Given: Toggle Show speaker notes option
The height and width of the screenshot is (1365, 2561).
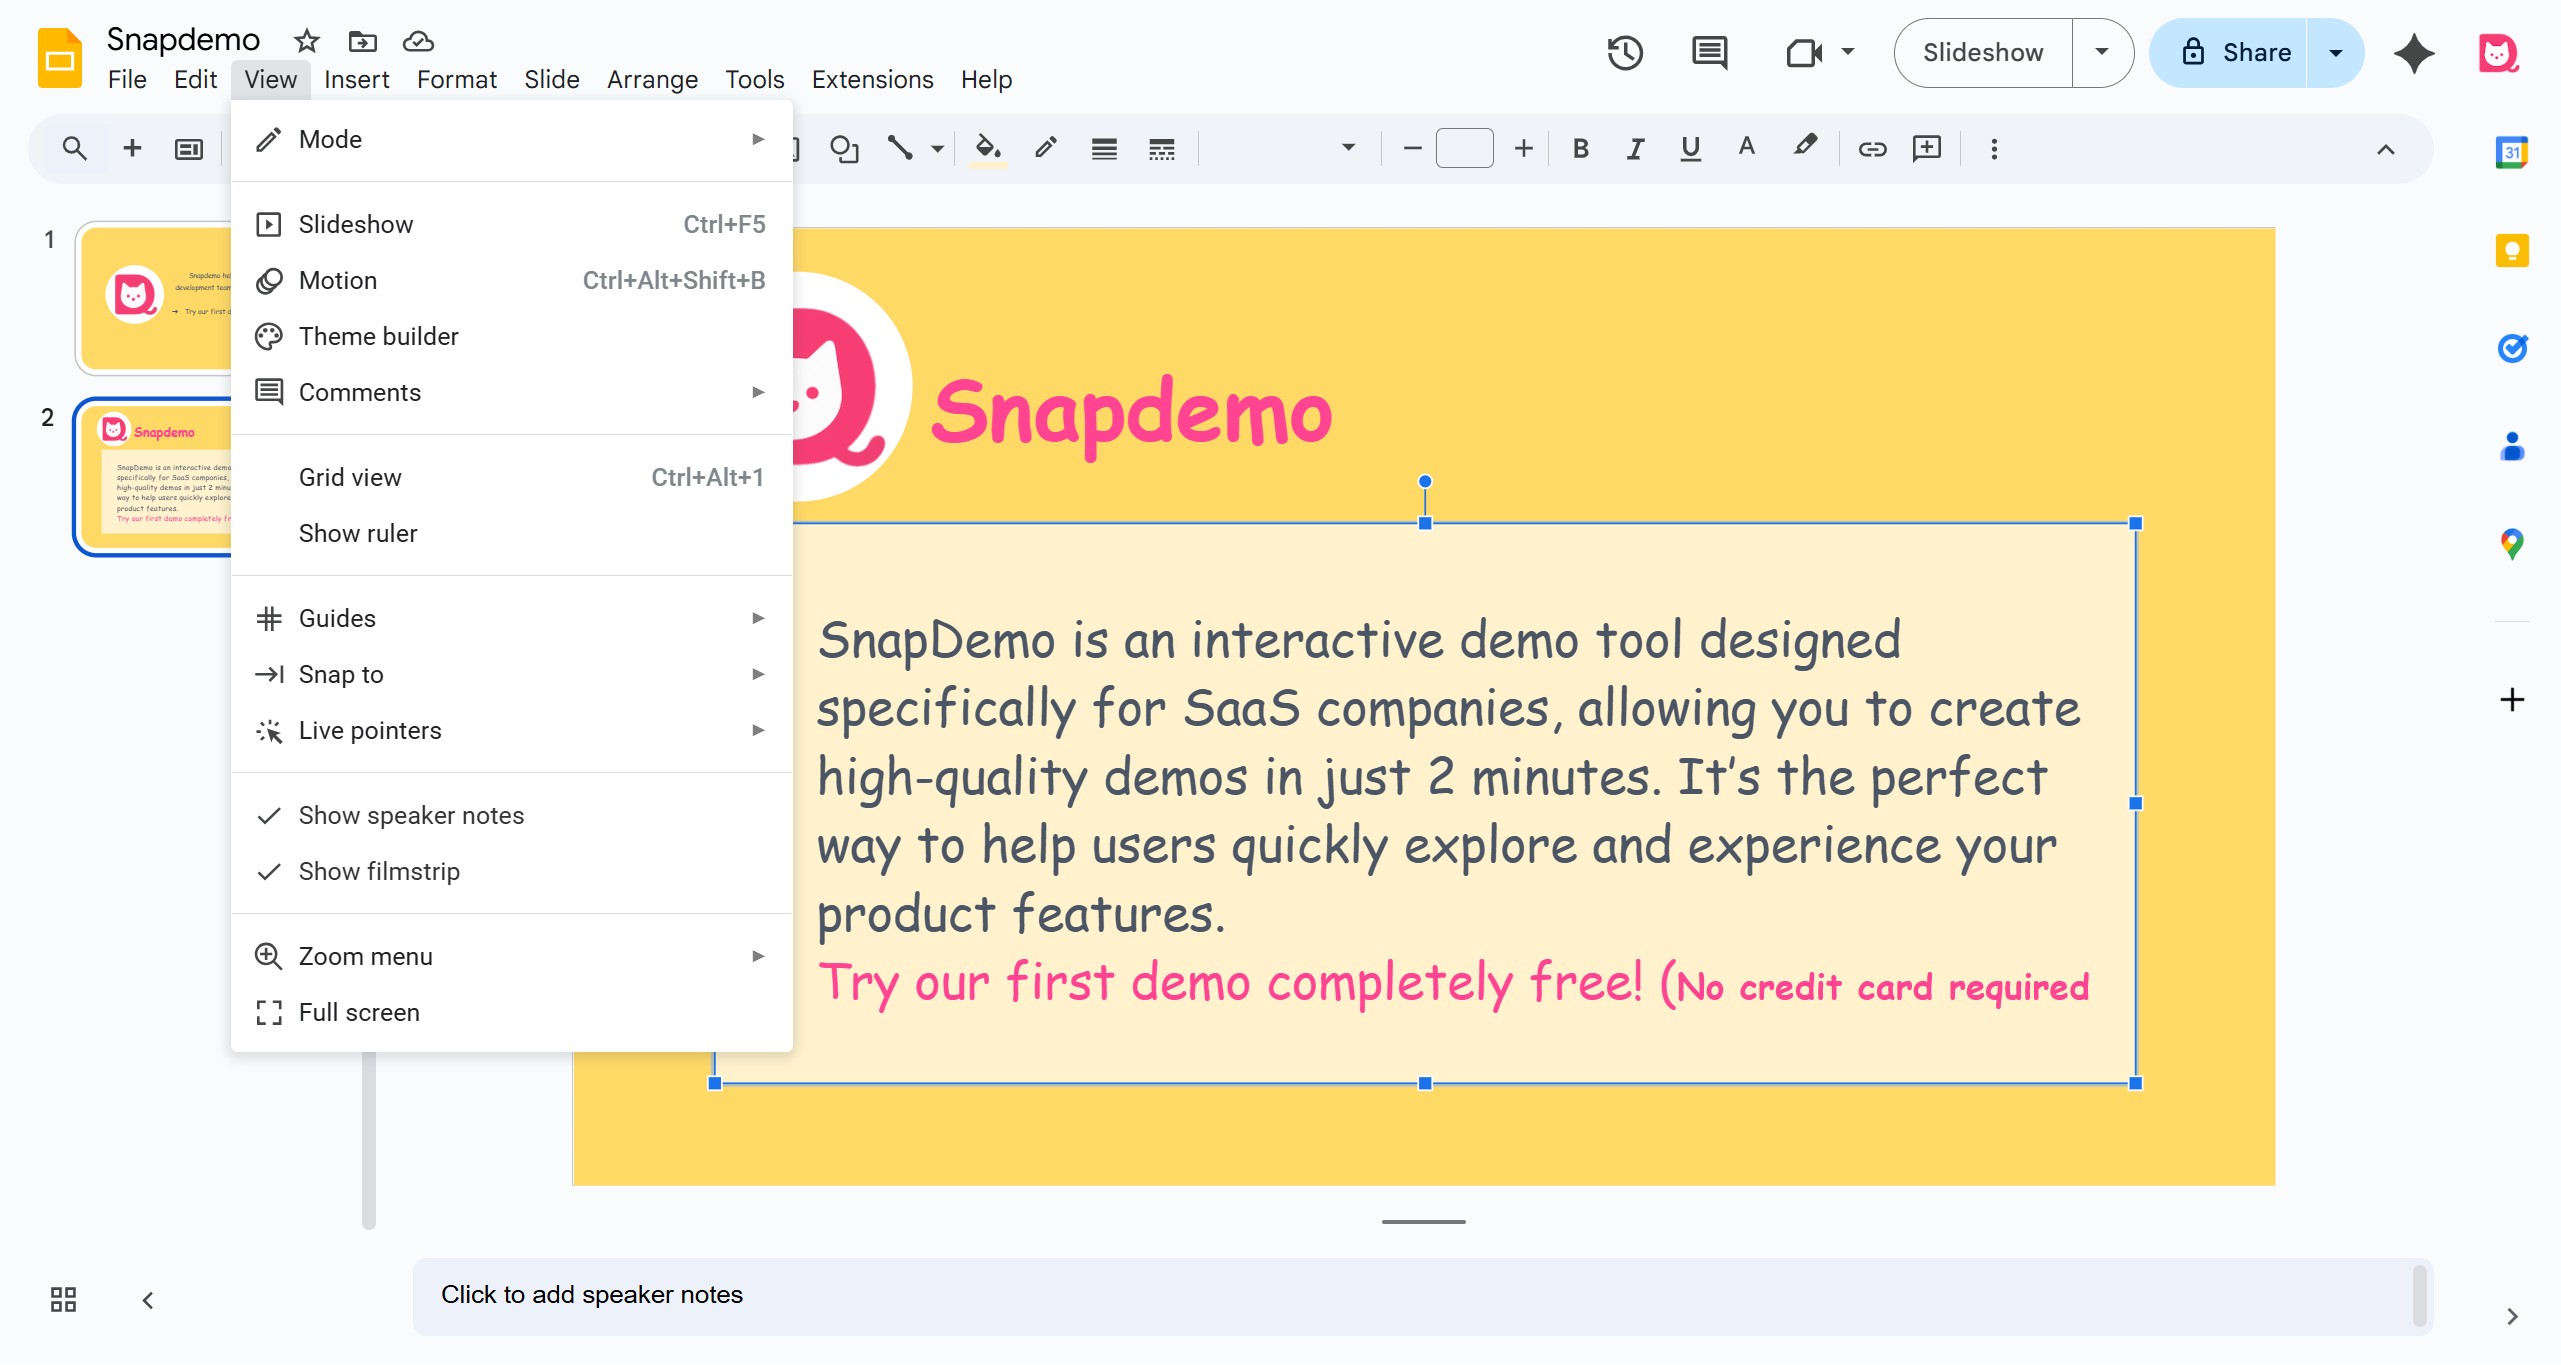Looking at the screenshot, I should point(511,816).
